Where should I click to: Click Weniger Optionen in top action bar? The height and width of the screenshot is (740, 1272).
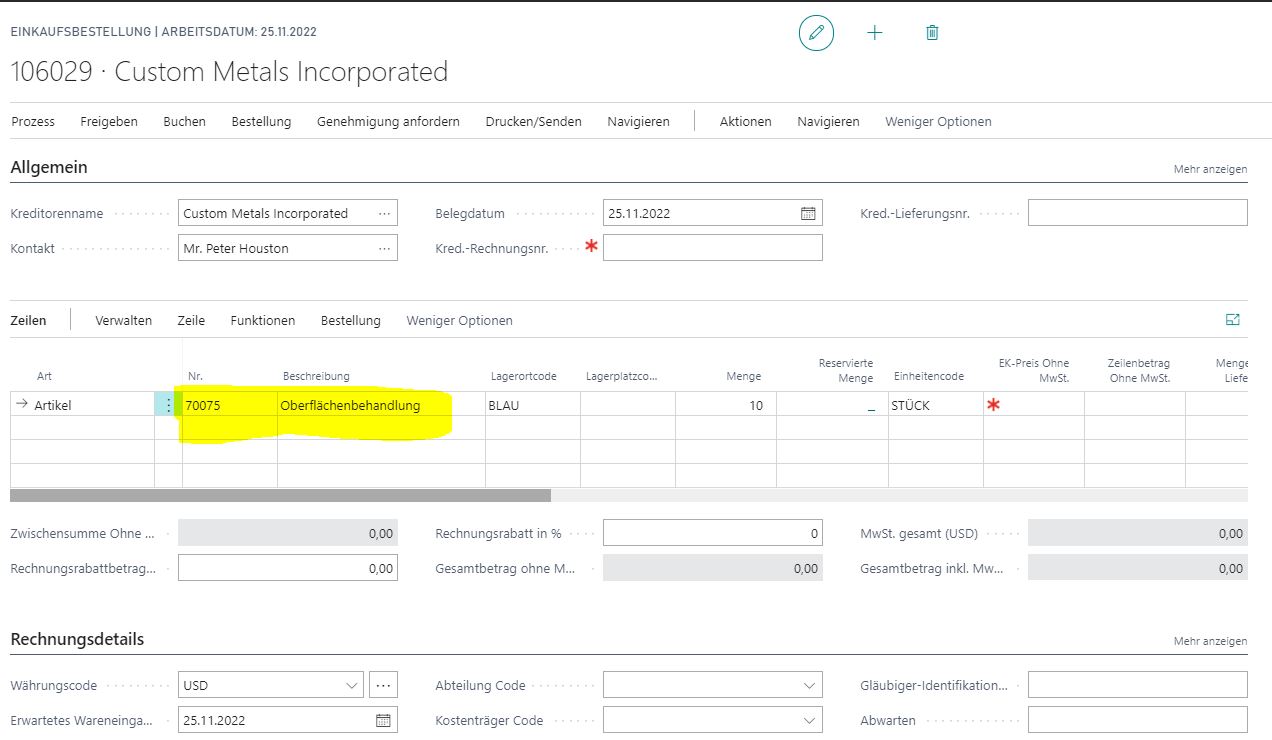pyautogui.click(x=938, y=121)
